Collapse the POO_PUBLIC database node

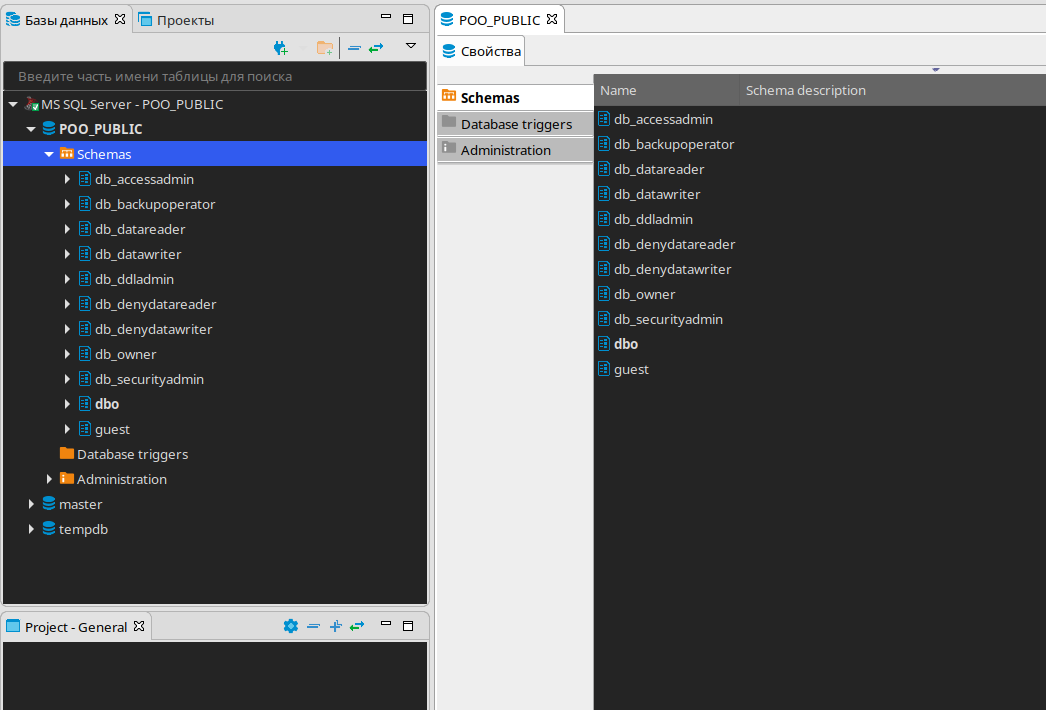(x=31, y=129)
